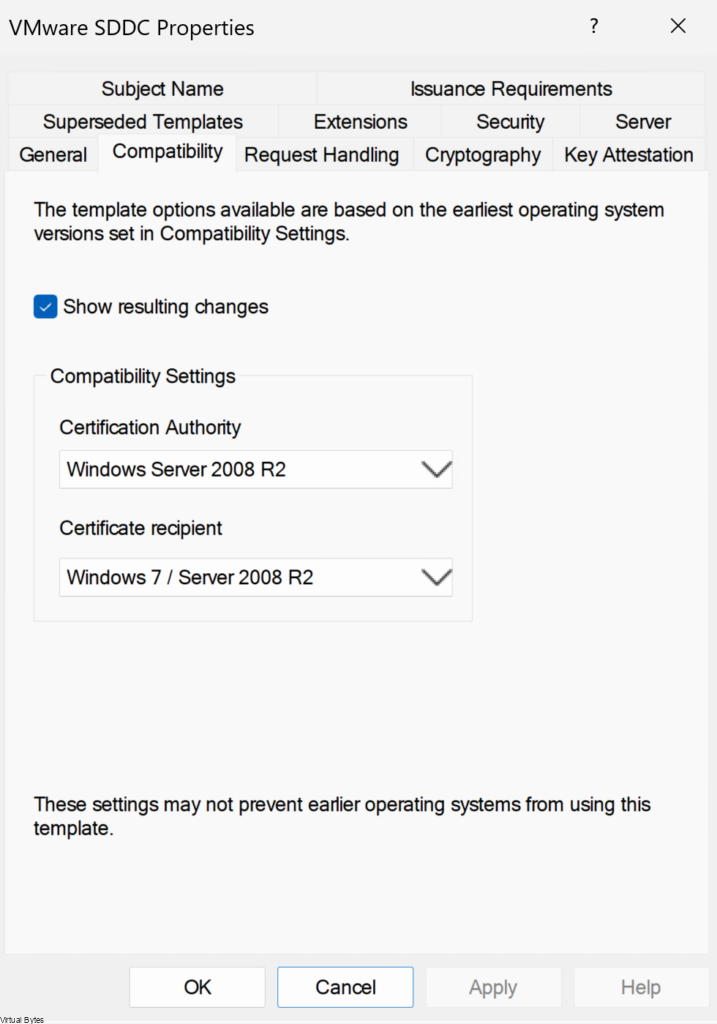
Task: Switch to the General tab
Action: click(53, 155)
